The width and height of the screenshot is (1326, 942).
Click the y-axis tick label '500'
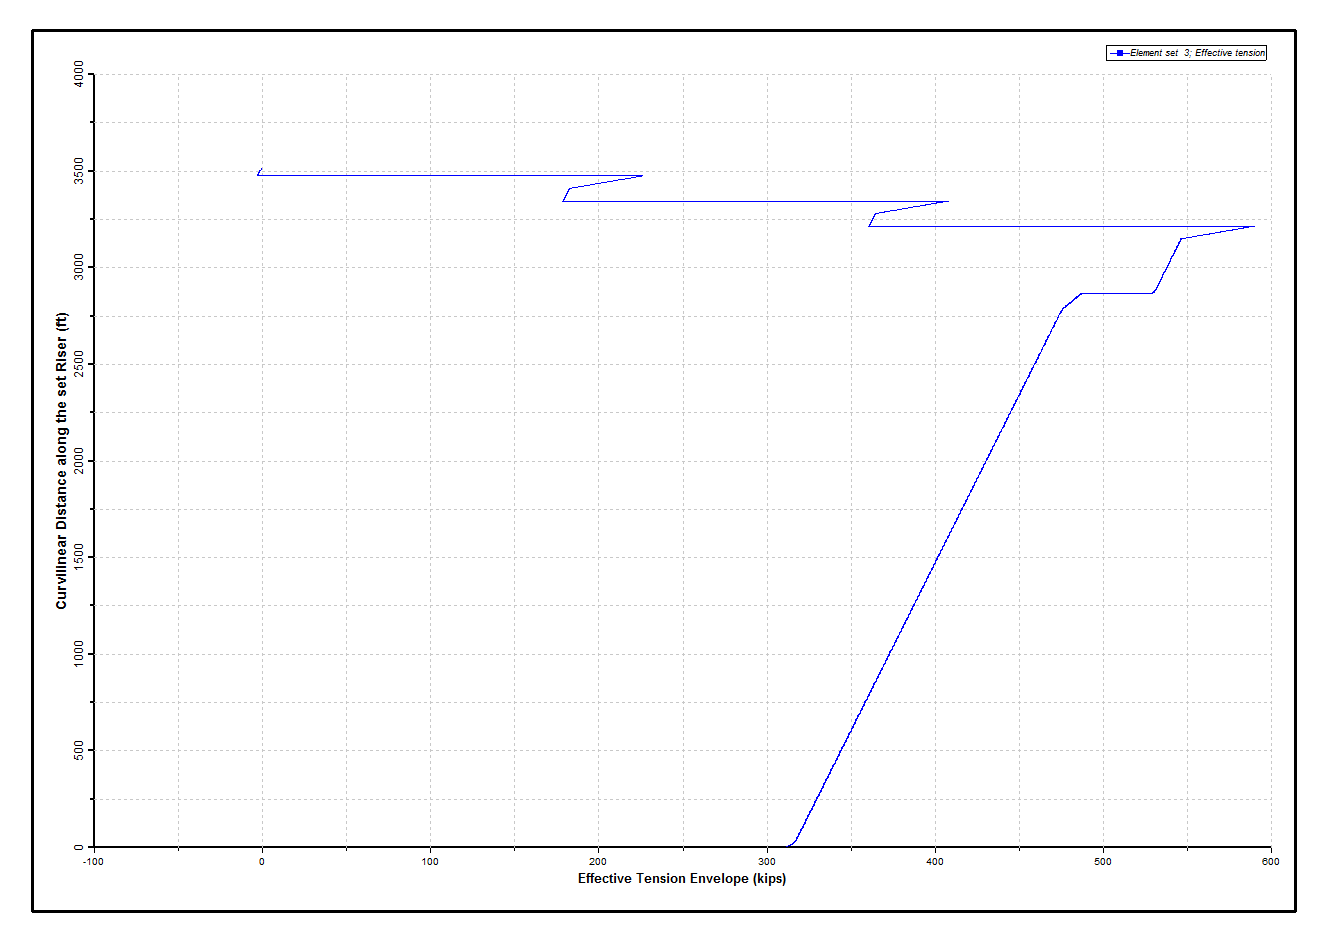coord(79,750)
